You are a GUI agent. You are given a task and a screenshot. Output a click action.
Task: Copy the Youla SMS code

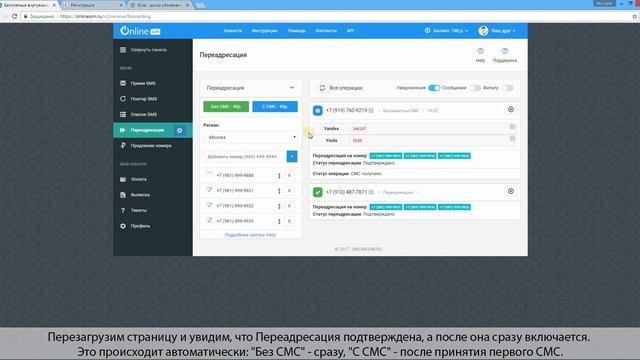(512, 139)
